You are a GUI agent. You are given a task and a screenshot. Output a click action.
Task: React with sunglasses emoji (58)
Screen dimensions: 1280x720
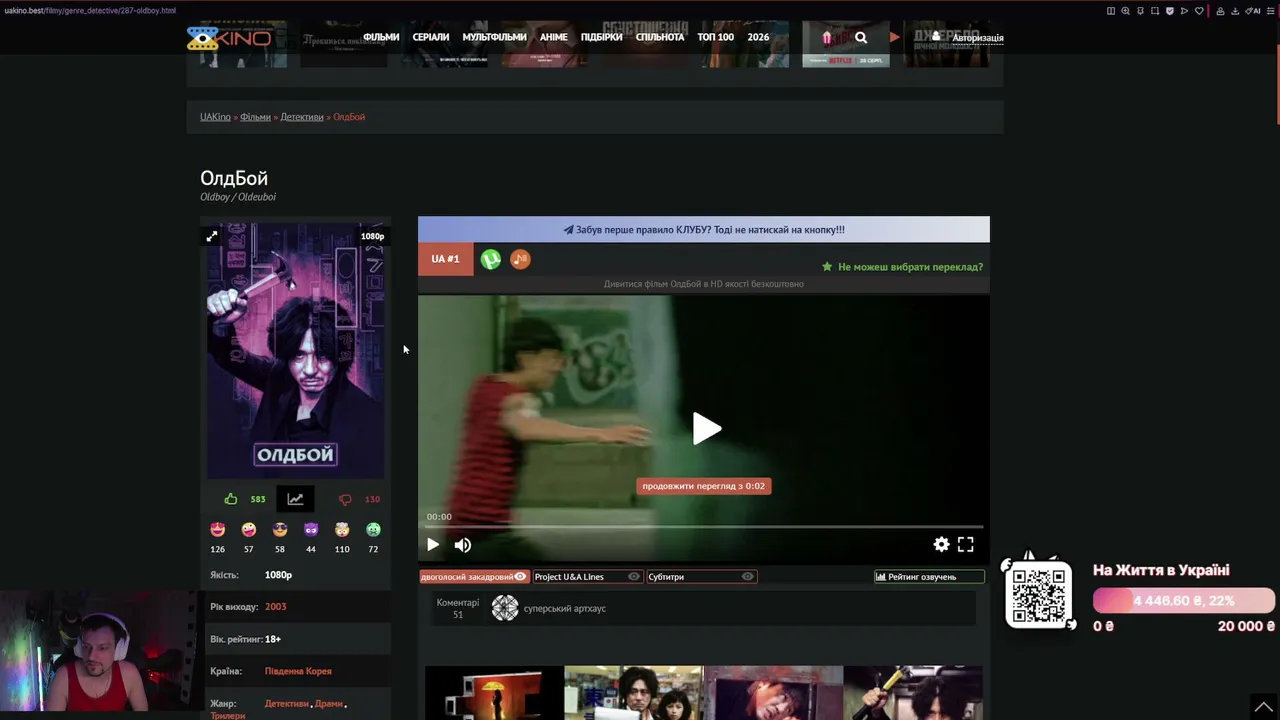[x=280, y=529]
